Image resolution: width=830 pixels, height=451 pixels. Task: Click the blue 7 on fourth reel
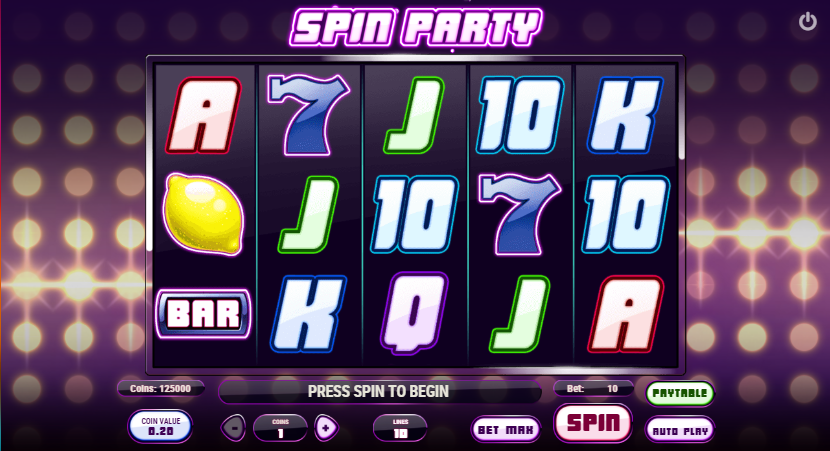point(519,214)
